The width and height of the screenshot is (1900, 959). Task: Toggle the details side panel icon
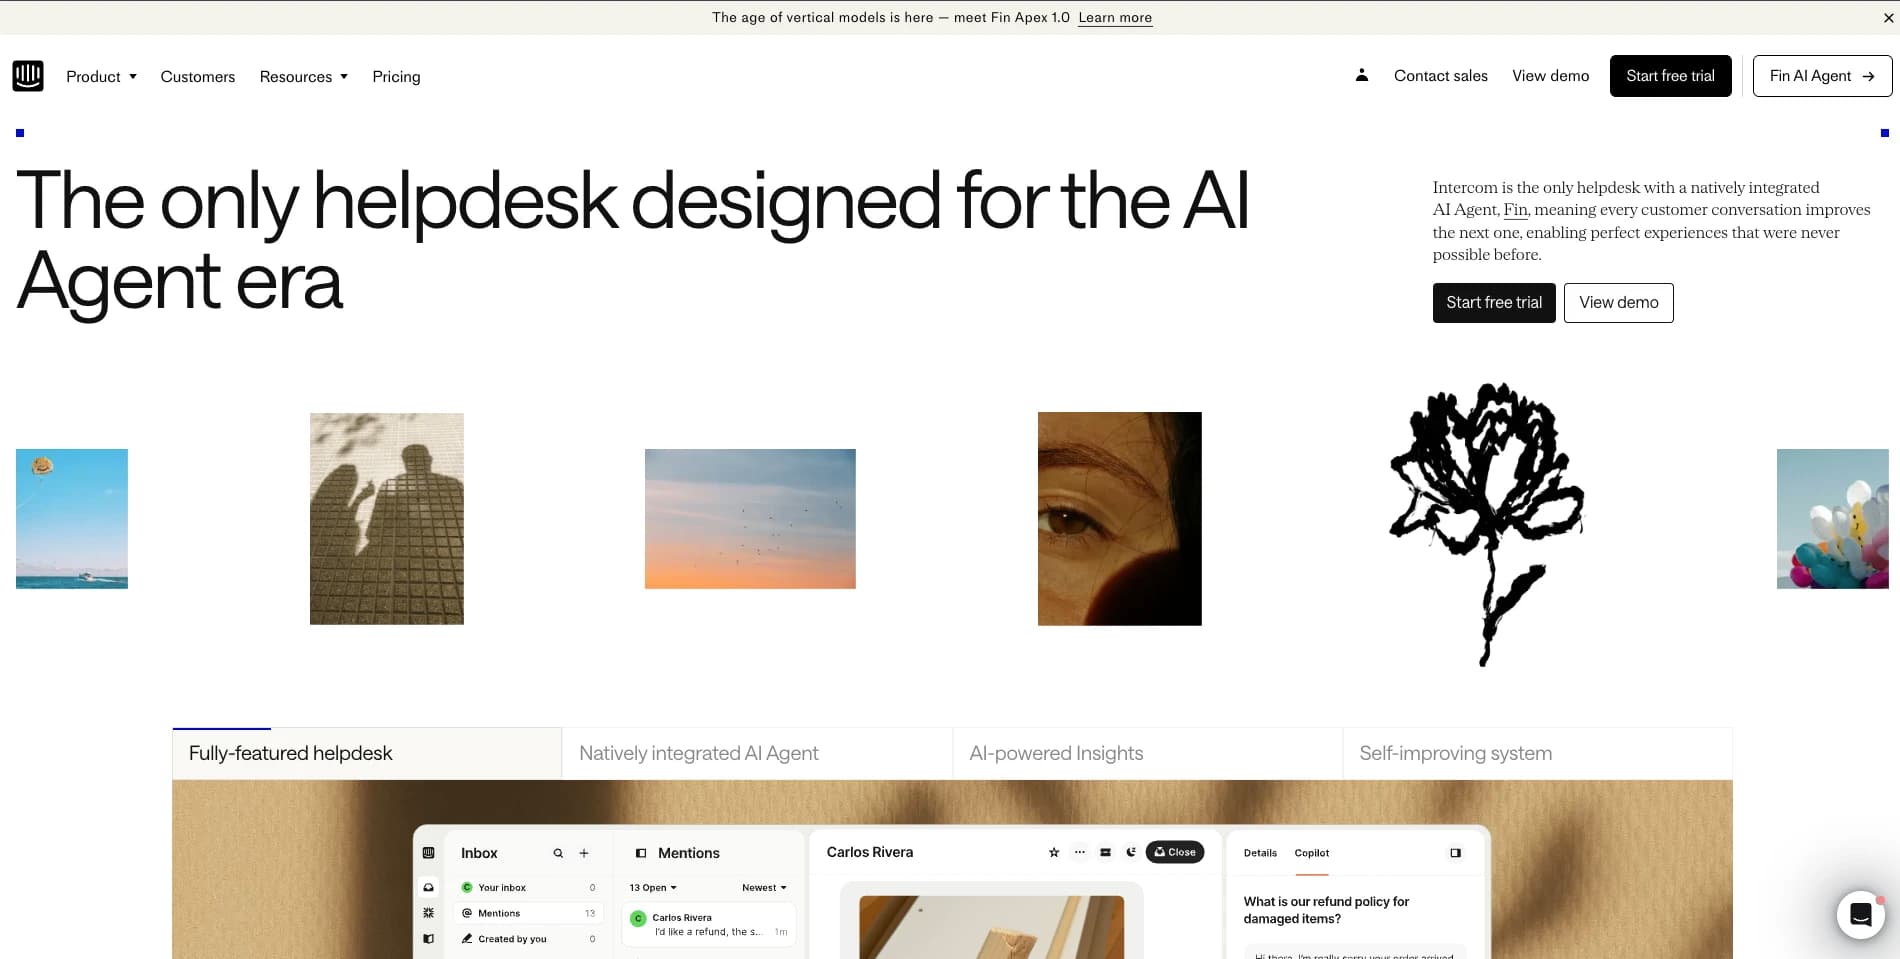[1454, 852]
